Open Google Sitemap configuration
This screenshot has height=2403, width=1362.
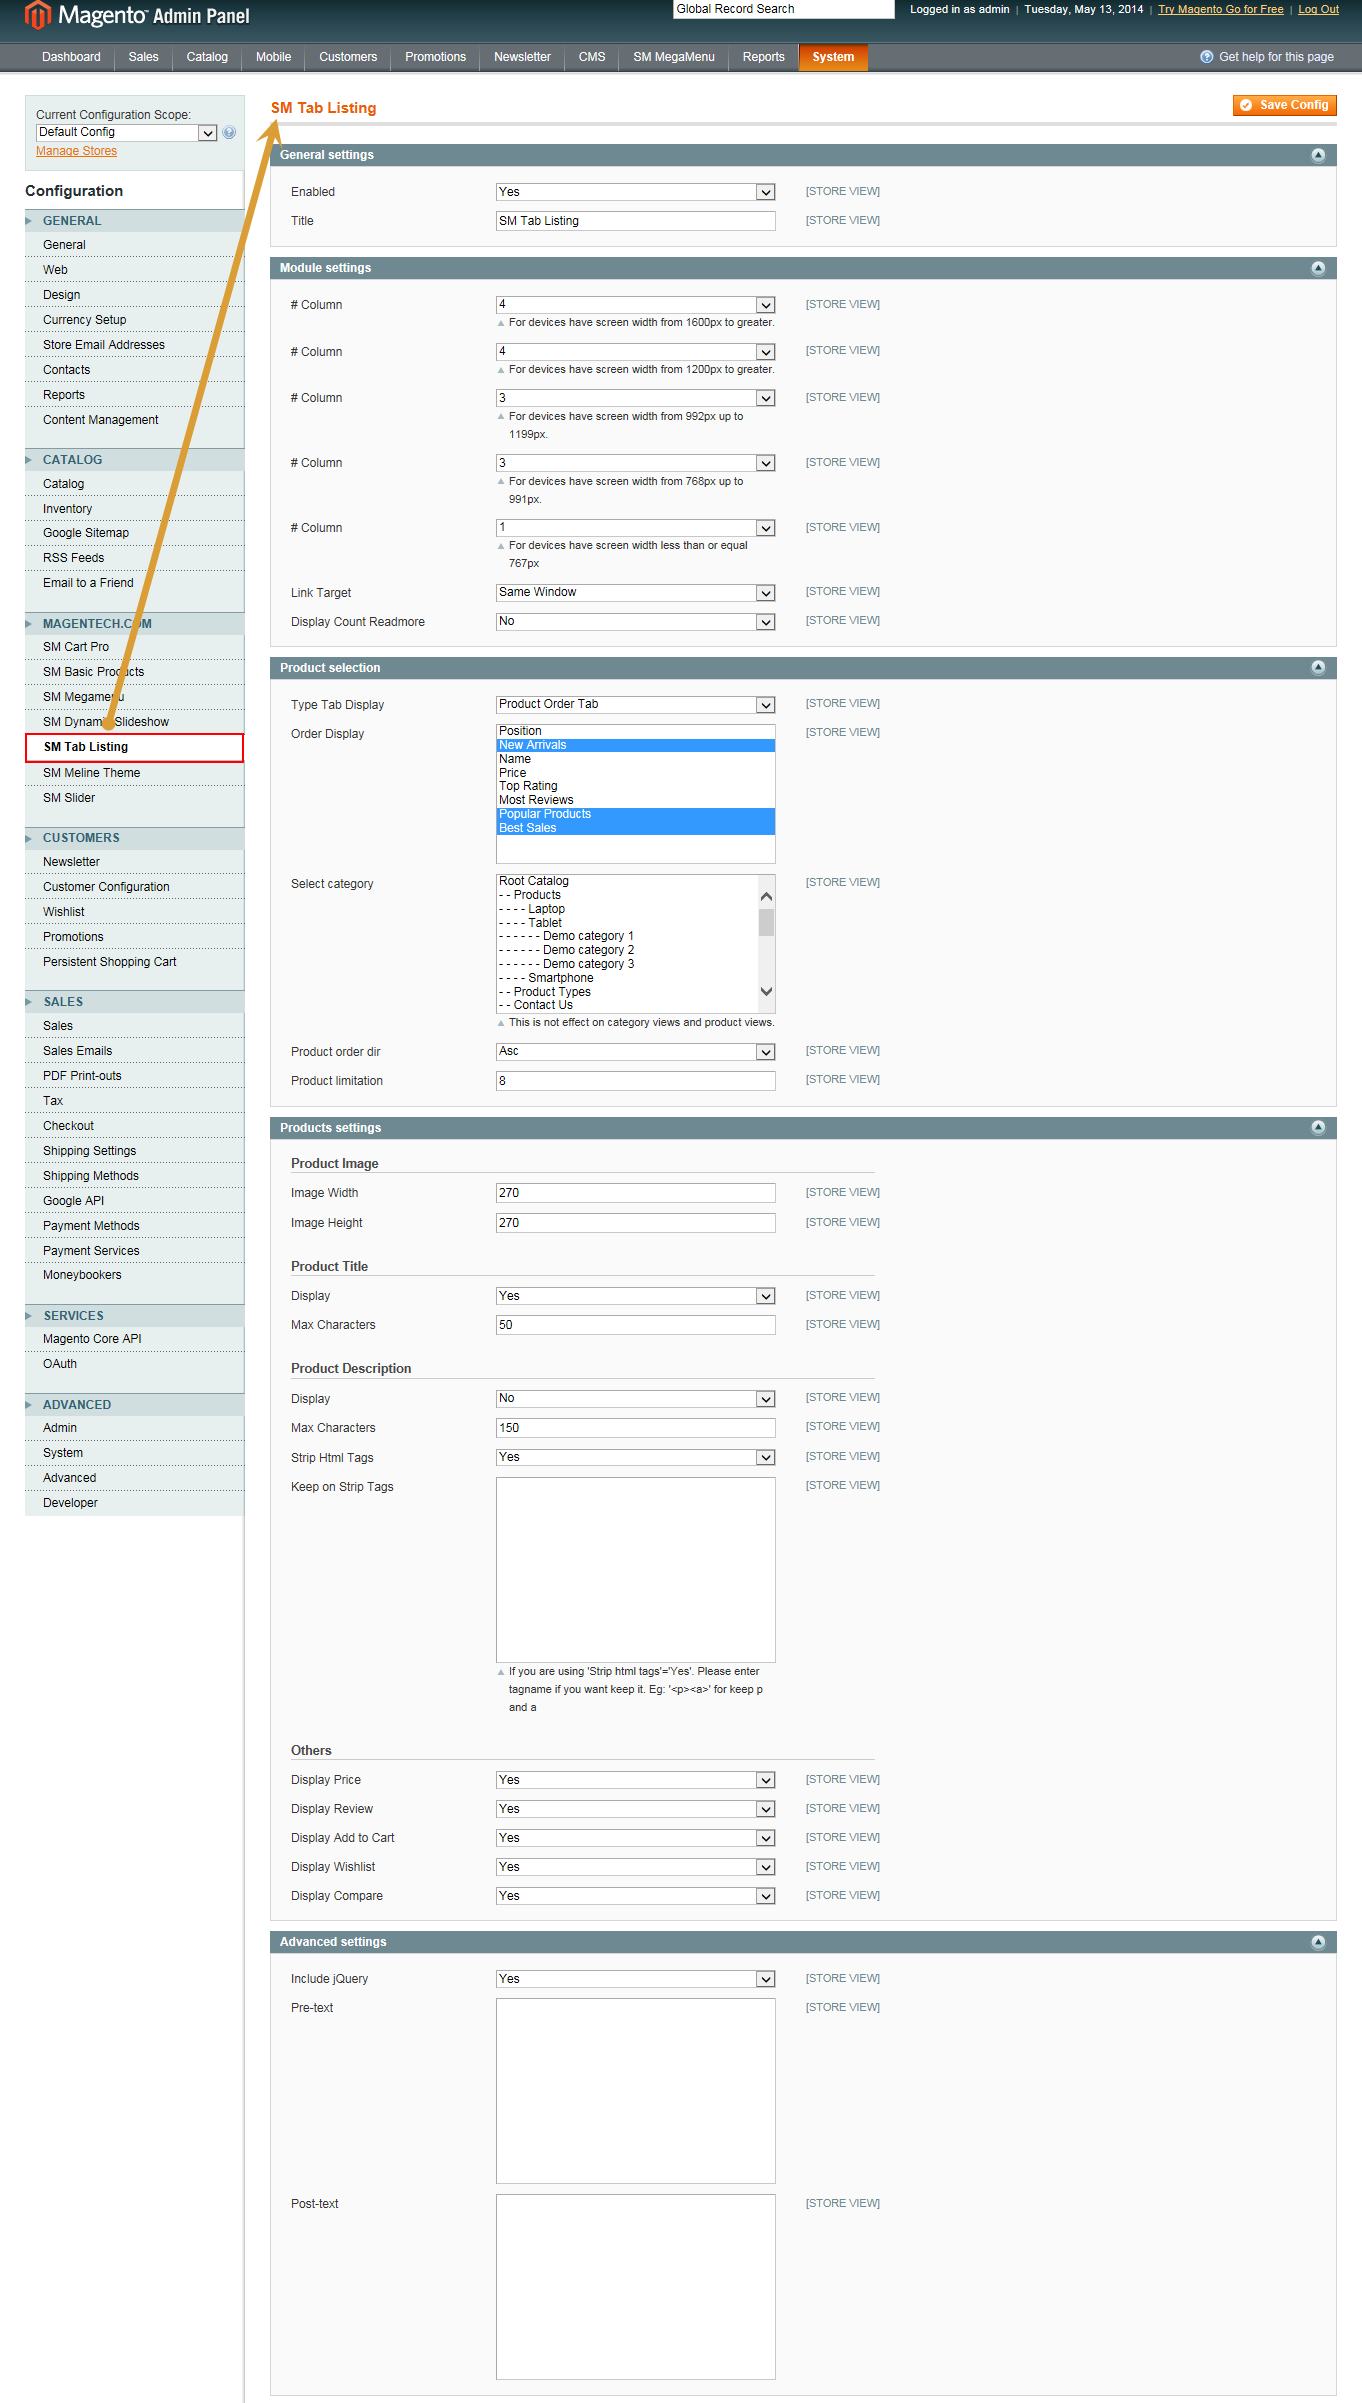tap(86, 533)
